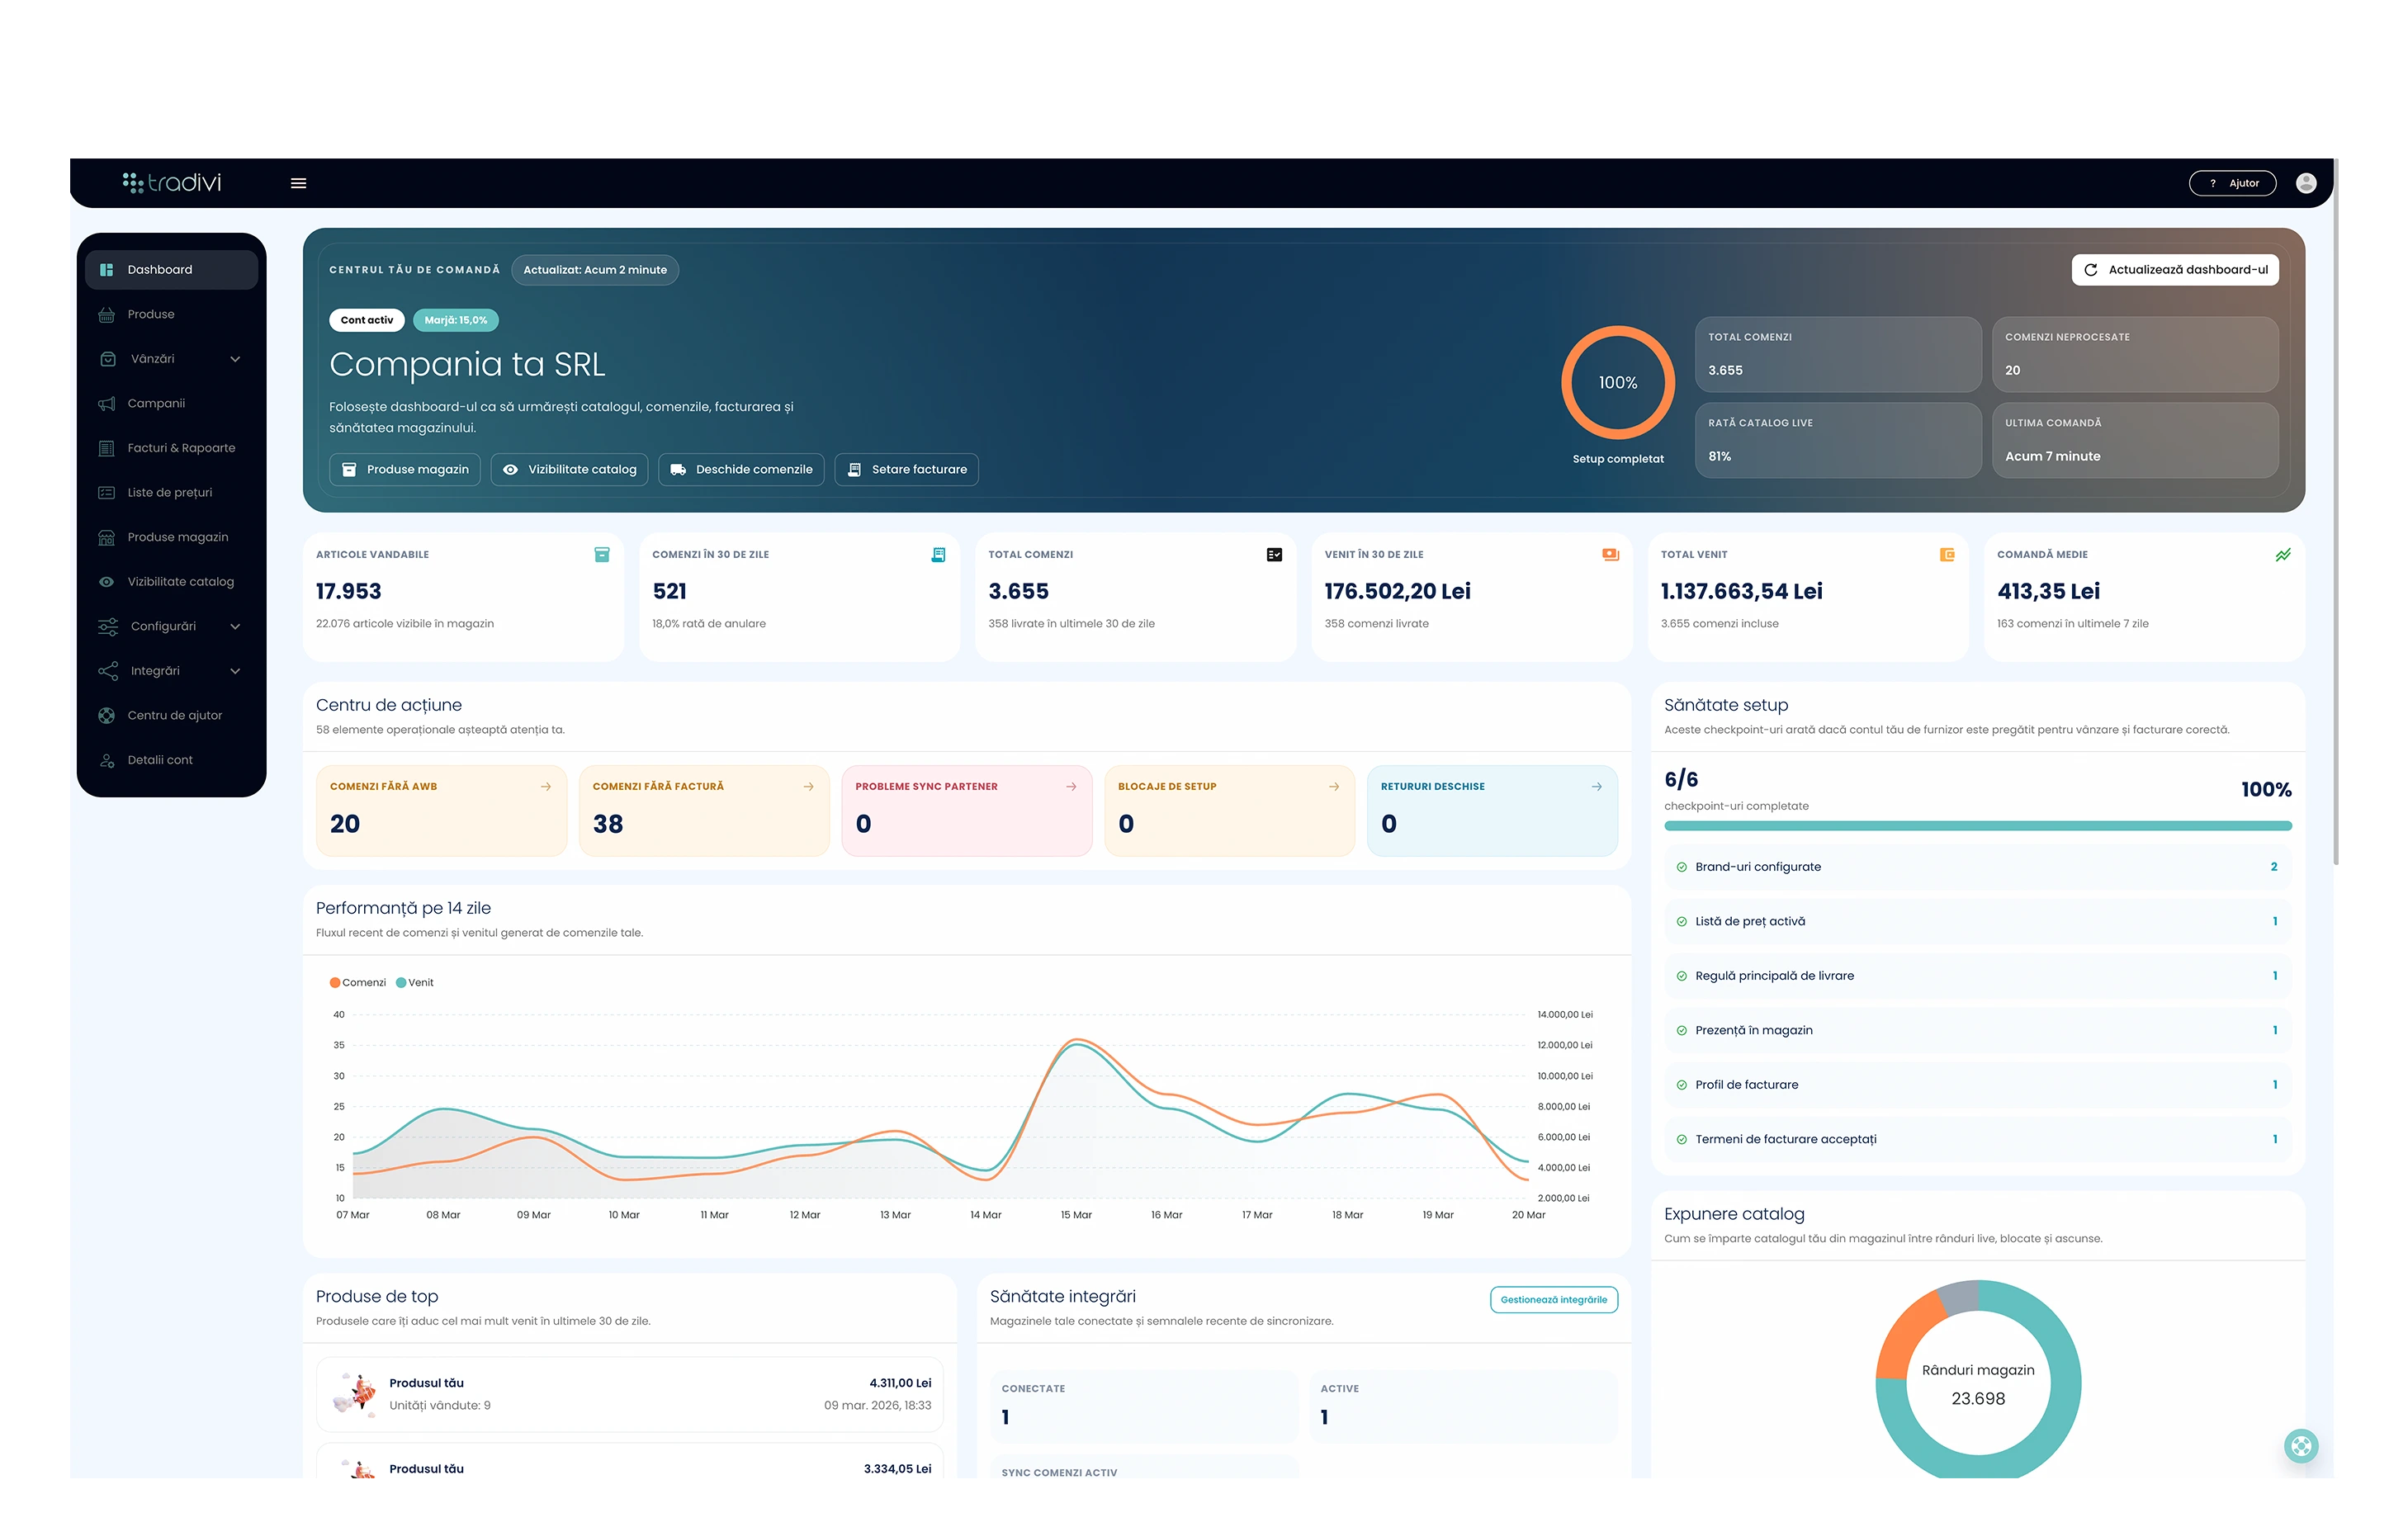Viewport: 2408px width, 1527px height.
Task: Open the user profile avatar icon
Action: click(x=2306, y=183)
